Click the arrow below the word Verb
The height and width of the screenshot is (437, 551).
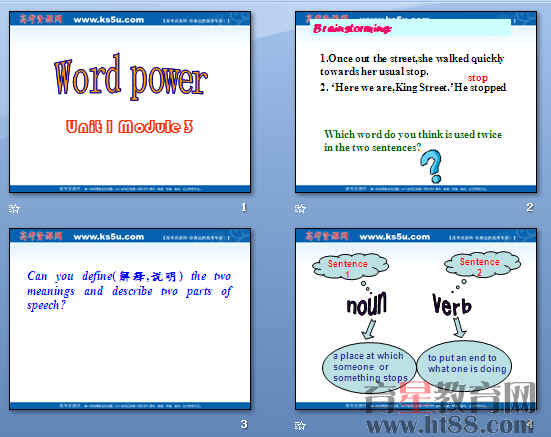(459, 327)
